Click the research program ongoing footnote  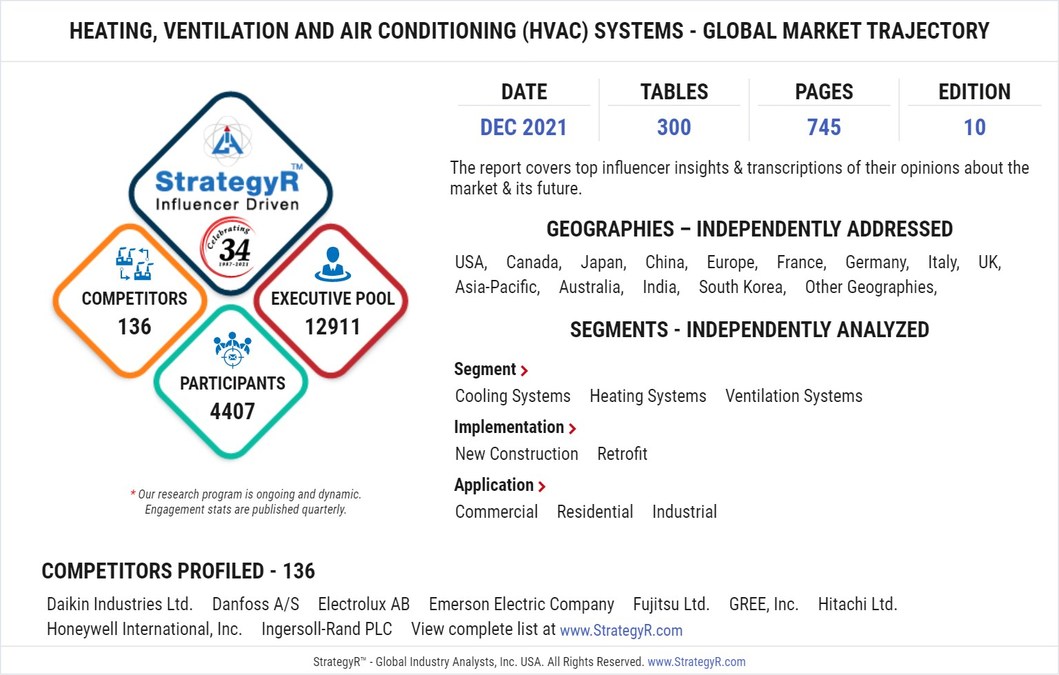(x=246, y=502)
